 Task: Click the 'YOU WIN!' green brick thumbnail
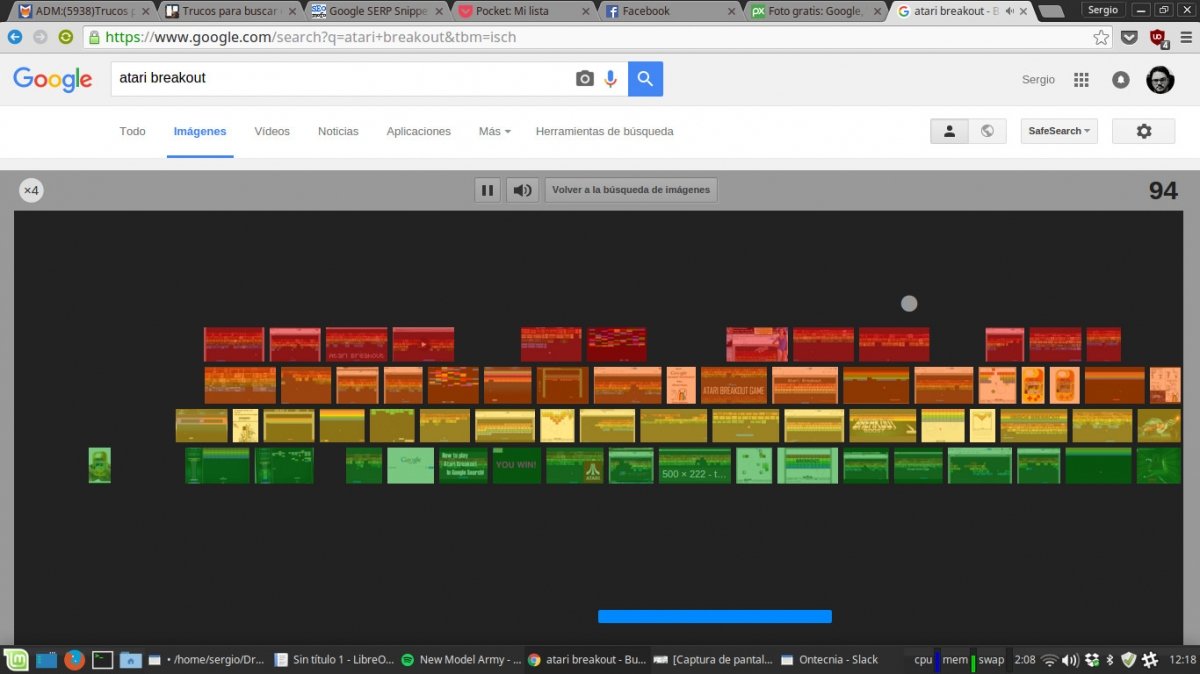pyautogui.click(x=517, y=465)
